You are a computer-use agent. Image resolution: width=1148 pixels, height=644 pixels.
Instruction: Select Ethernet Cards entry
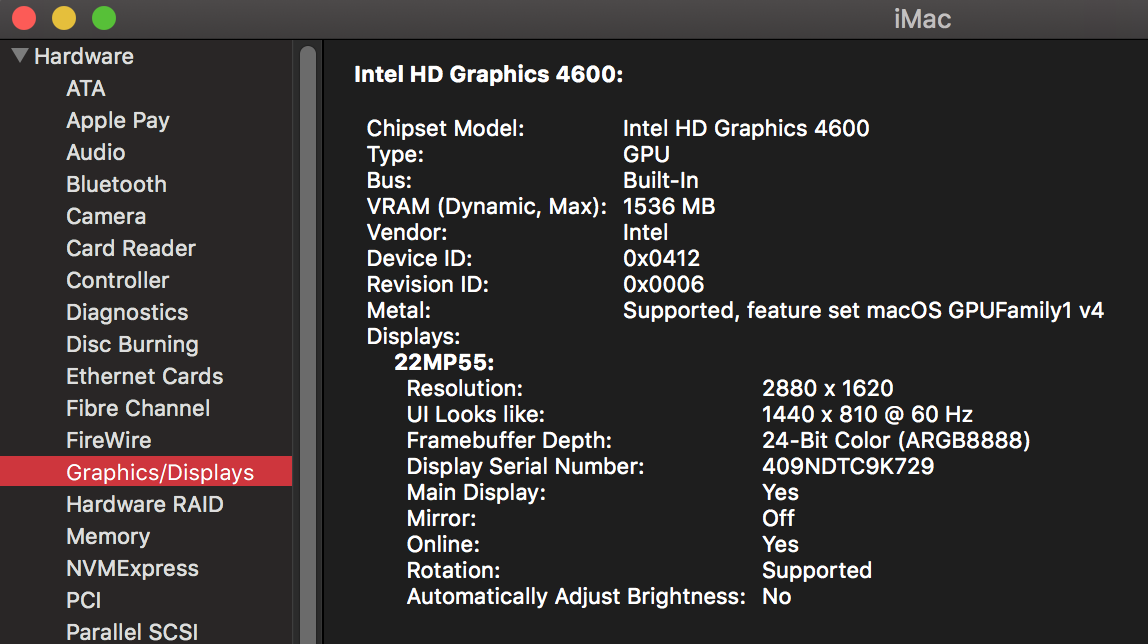145,376
